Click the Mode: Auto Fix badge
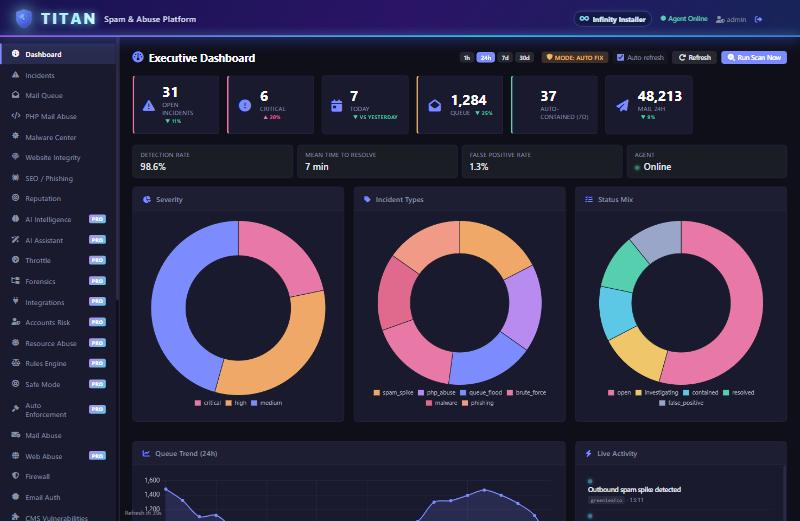Viewport: 800px width, 521px height. coord(575,58)
